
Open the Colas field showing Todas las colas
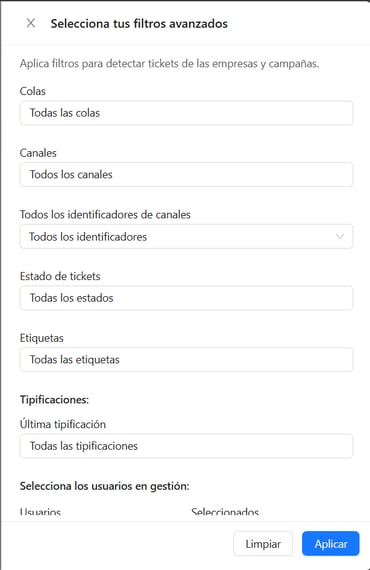click(x=186, y=113)
